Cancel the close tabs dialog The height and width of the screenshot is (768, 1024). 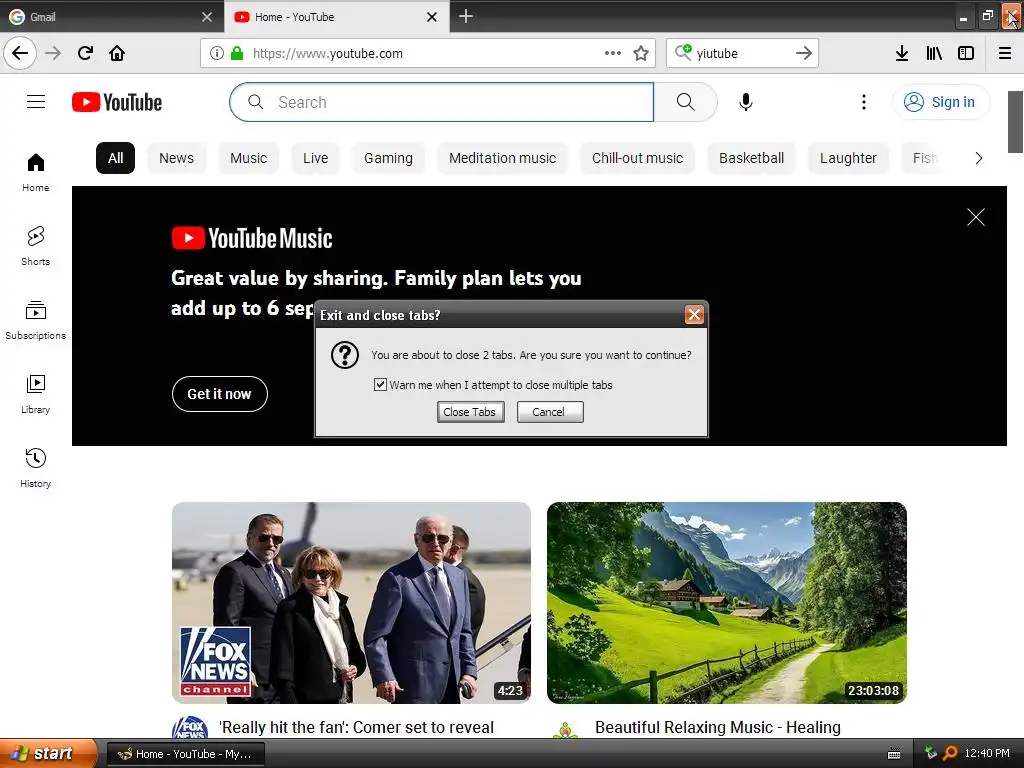548,411
